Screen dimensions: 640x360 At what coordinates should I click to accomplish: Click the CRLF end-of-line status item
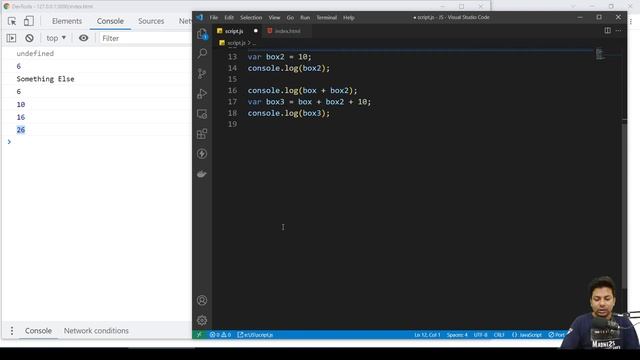(499, 335)
